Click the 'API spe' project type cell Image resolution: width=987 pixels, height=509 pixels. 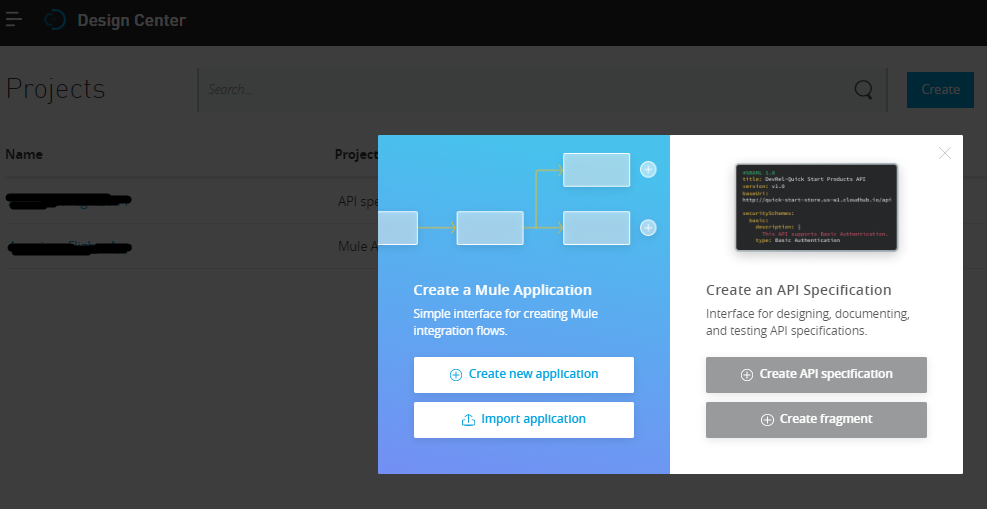coord(358,201)
